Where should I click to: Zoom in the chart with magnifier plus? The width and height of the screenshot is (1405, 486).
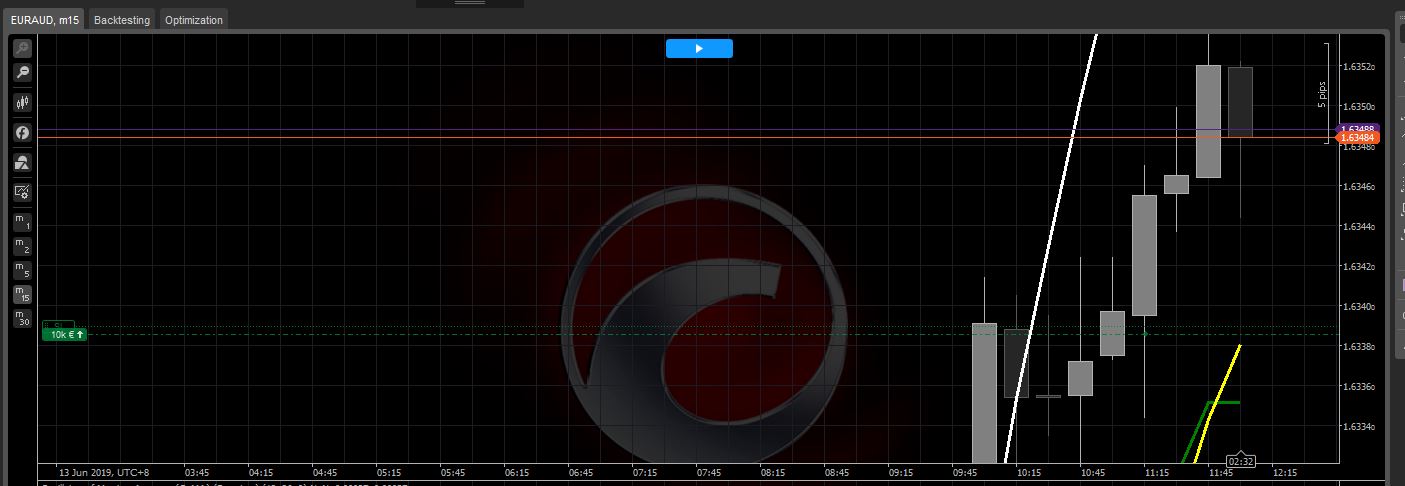coord(22,48)
